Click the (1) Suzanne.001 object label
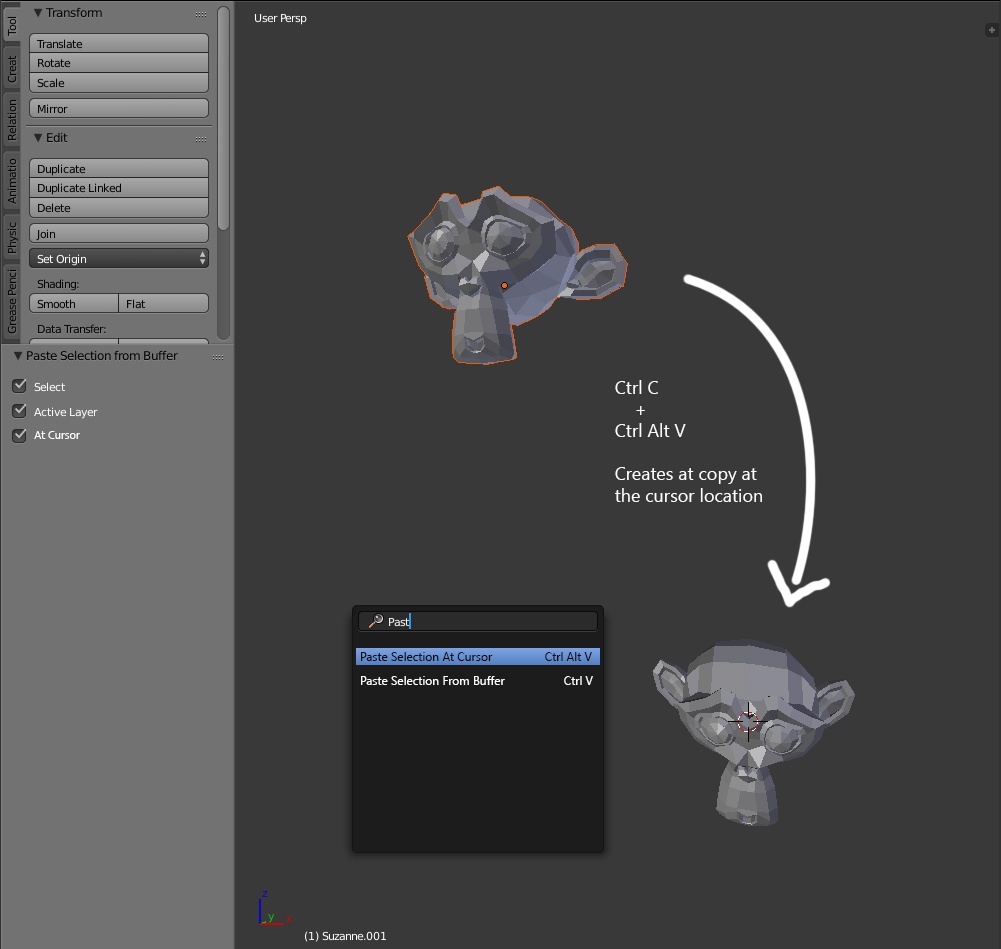The width and height of the screenshot is (1001, 949). point(345,936)
